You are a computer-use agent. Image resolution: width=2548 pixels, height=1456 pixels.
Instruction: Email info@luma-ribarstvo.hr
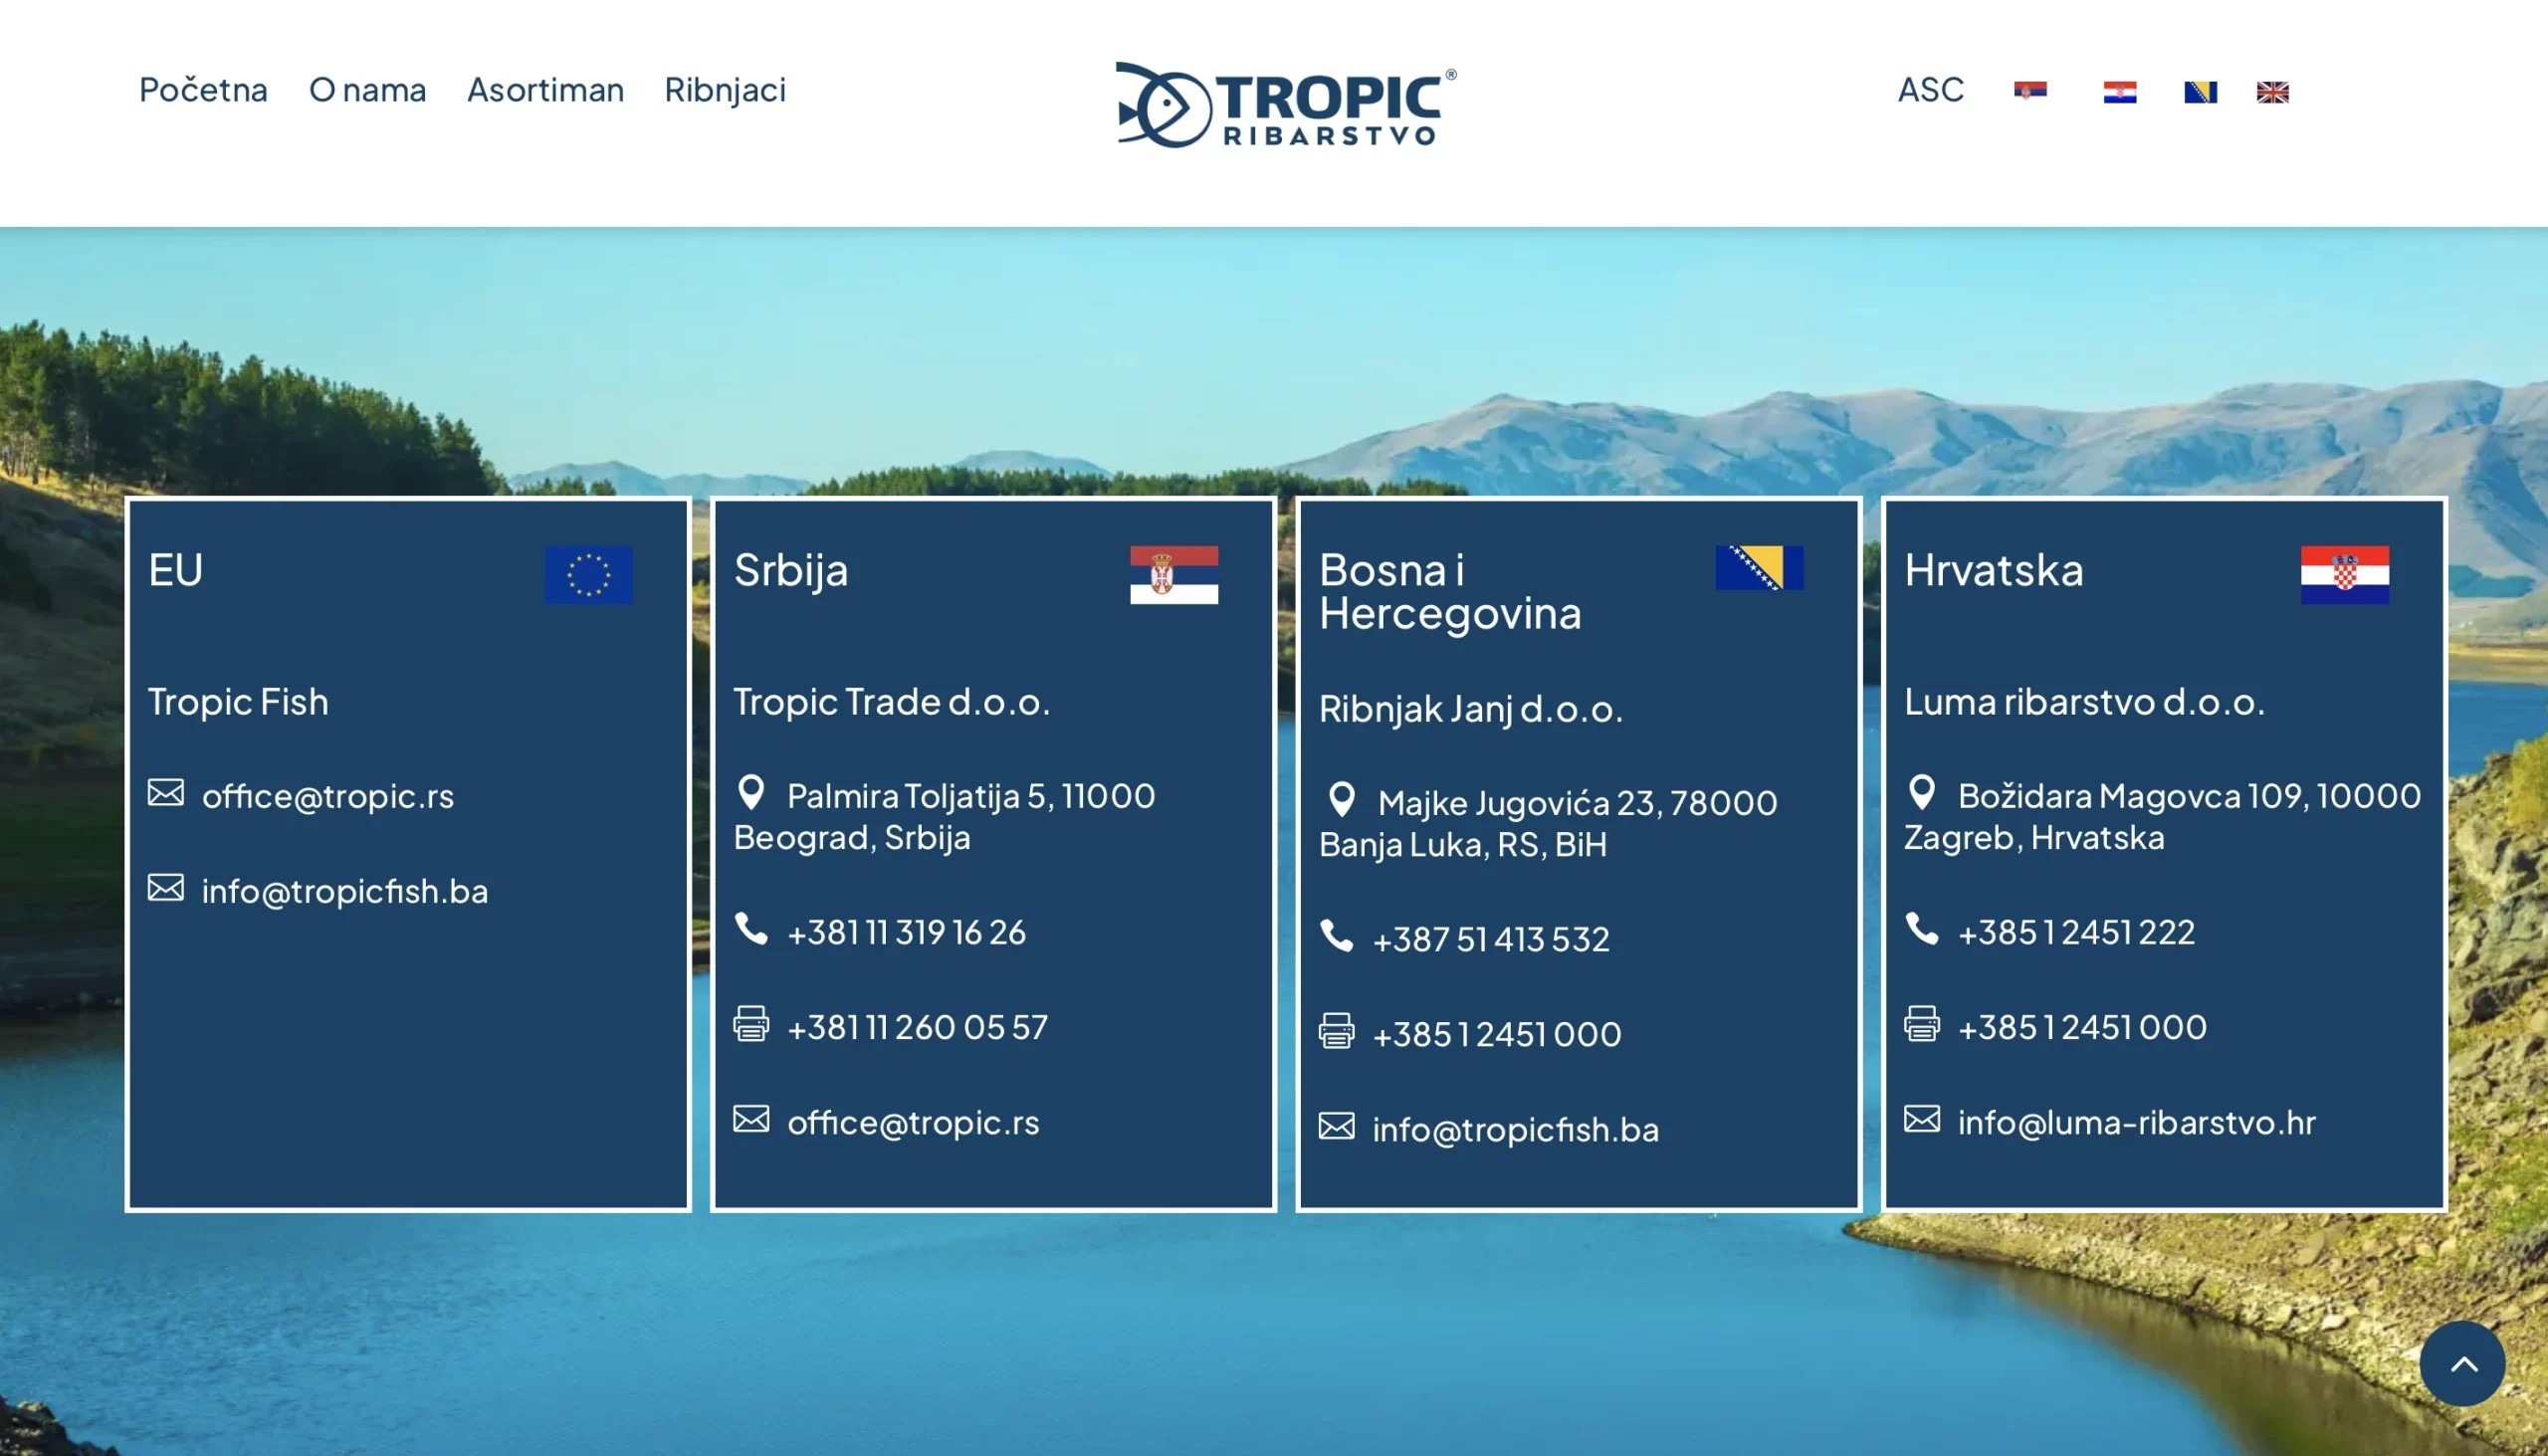(2137, 1123)
